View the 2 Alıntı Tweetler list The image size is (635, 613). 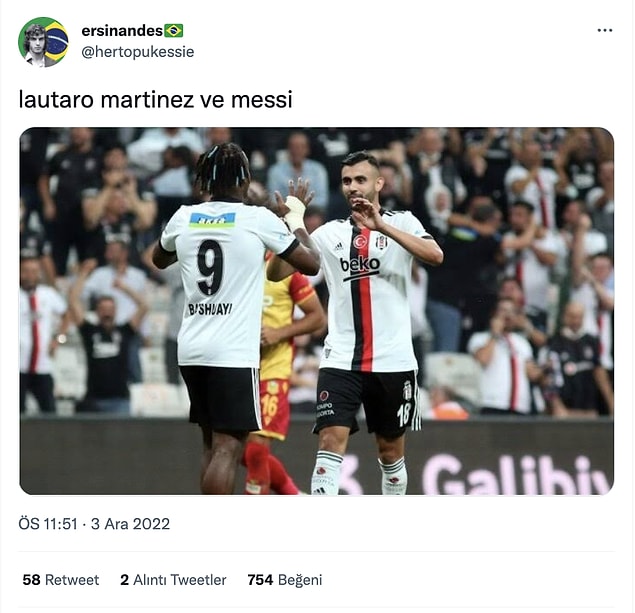coord(173,580)
